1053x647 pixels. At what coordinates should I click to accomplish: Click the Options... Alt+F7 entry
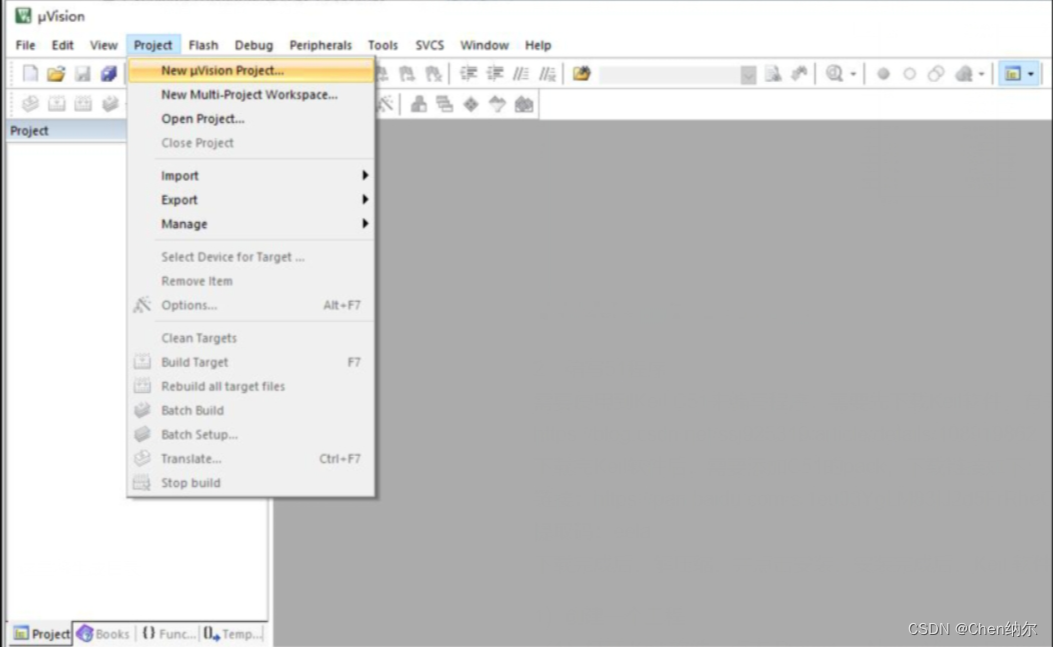(x=251, y=305)
